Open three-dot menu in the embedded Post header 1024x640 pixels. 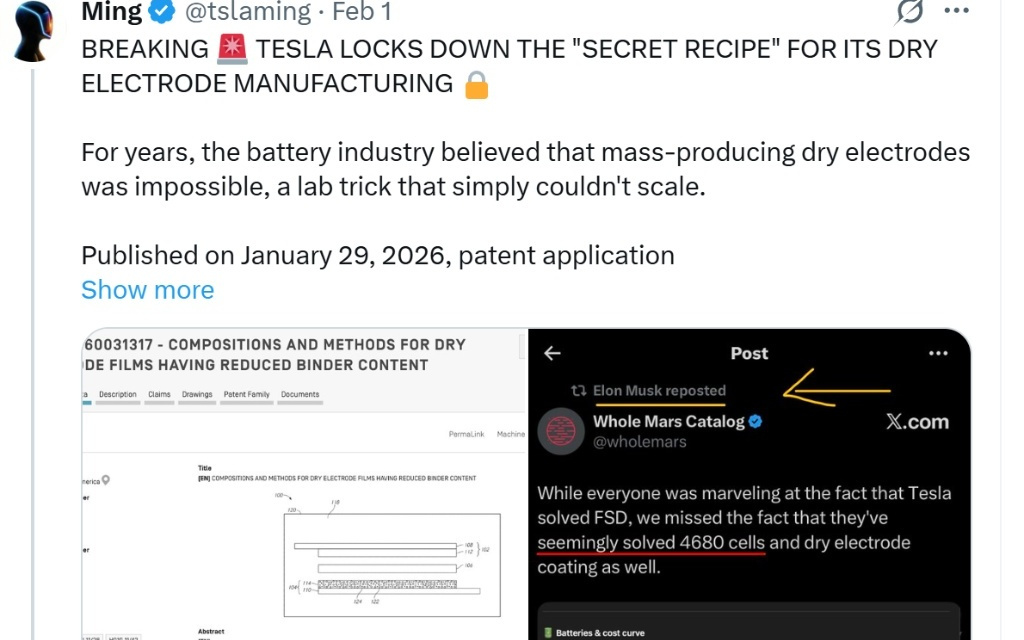coord(937,353)
